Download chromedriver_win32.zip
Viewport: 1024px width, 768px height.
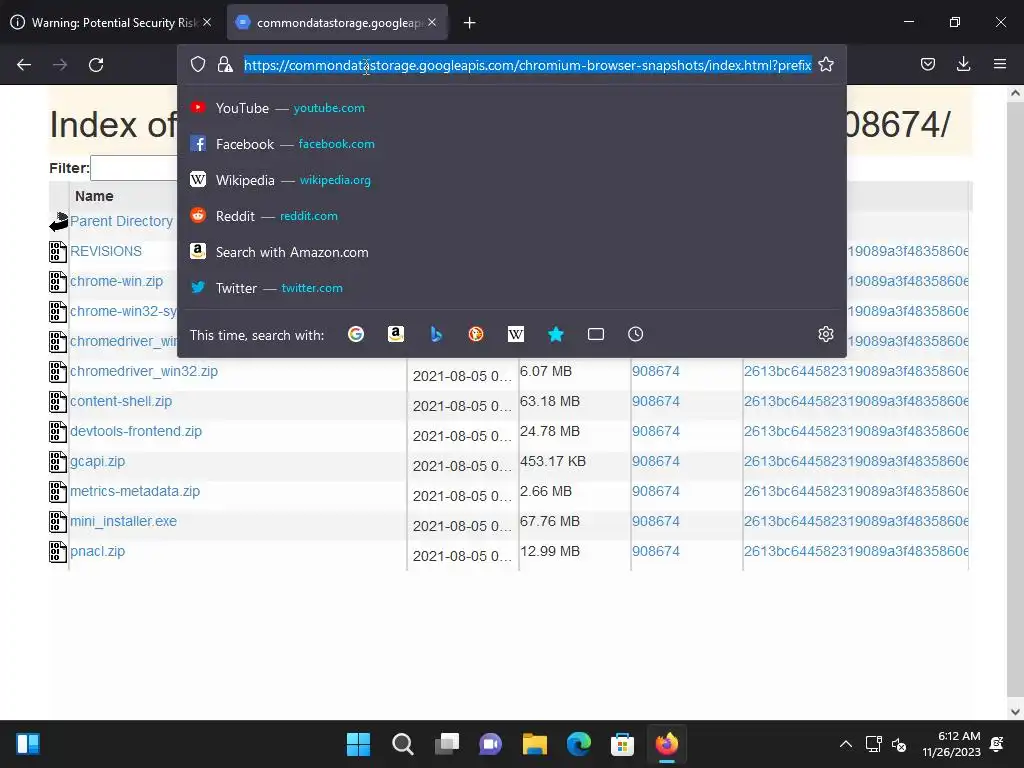(x=144, y=372)
